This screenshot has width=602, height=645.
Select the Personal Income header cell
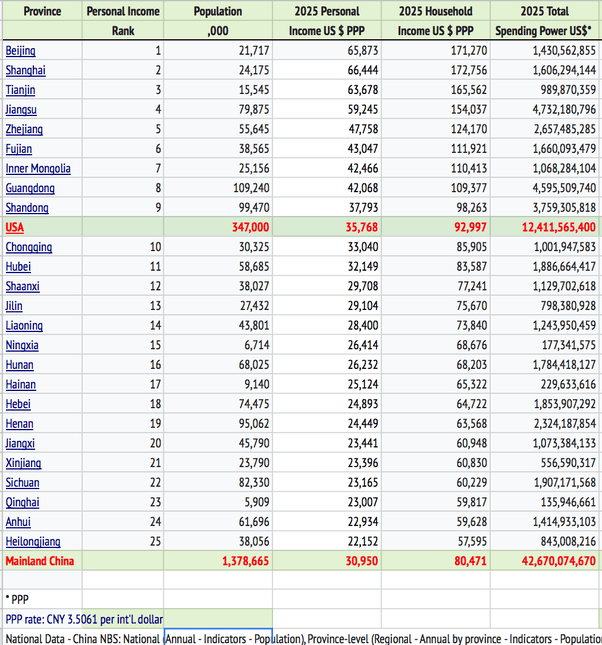click(123, 11)
